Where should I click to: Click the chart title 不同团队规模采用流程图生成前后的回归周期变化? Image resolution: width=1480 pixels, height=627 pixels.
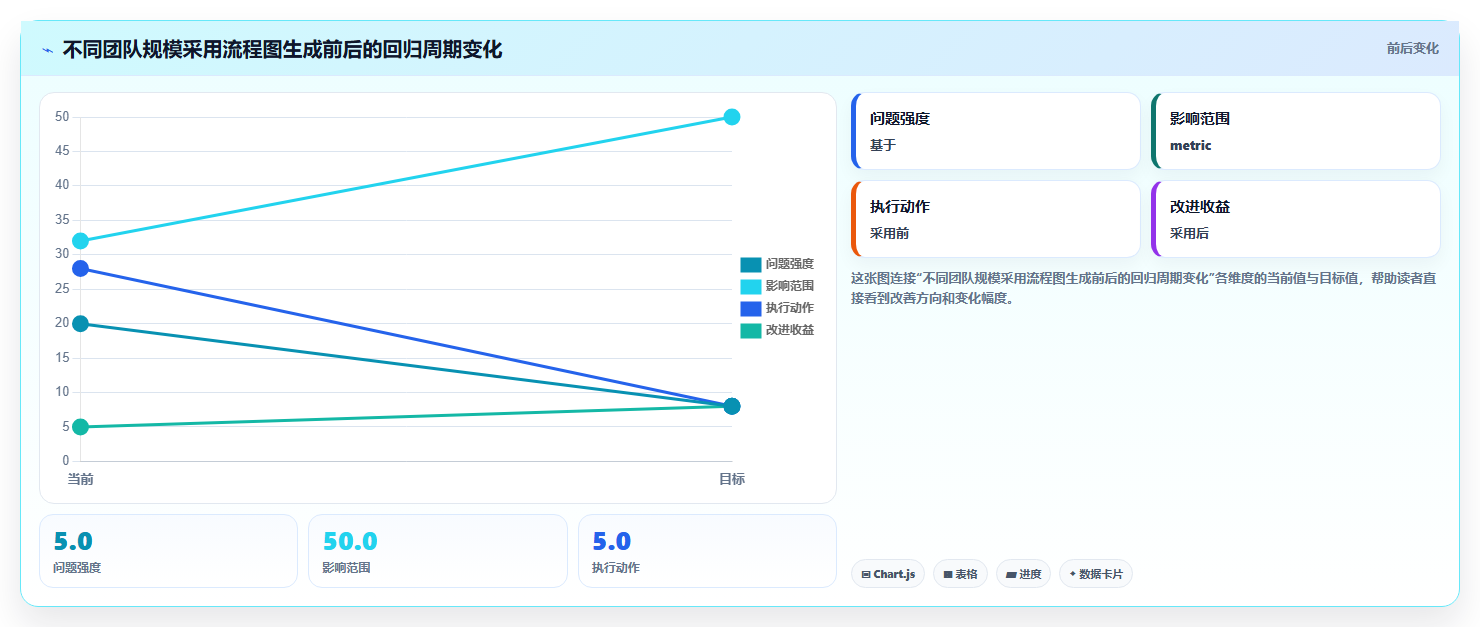[x=282, y=50]
